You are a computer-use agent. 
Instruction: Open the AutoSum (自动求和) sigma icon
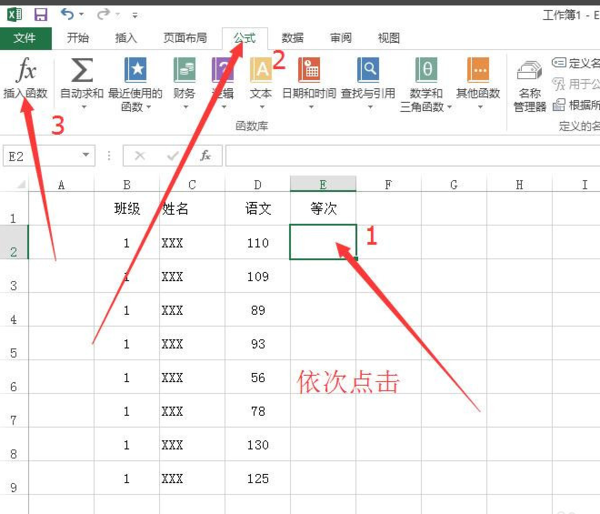pyautogui.click(x=82, y=72)
